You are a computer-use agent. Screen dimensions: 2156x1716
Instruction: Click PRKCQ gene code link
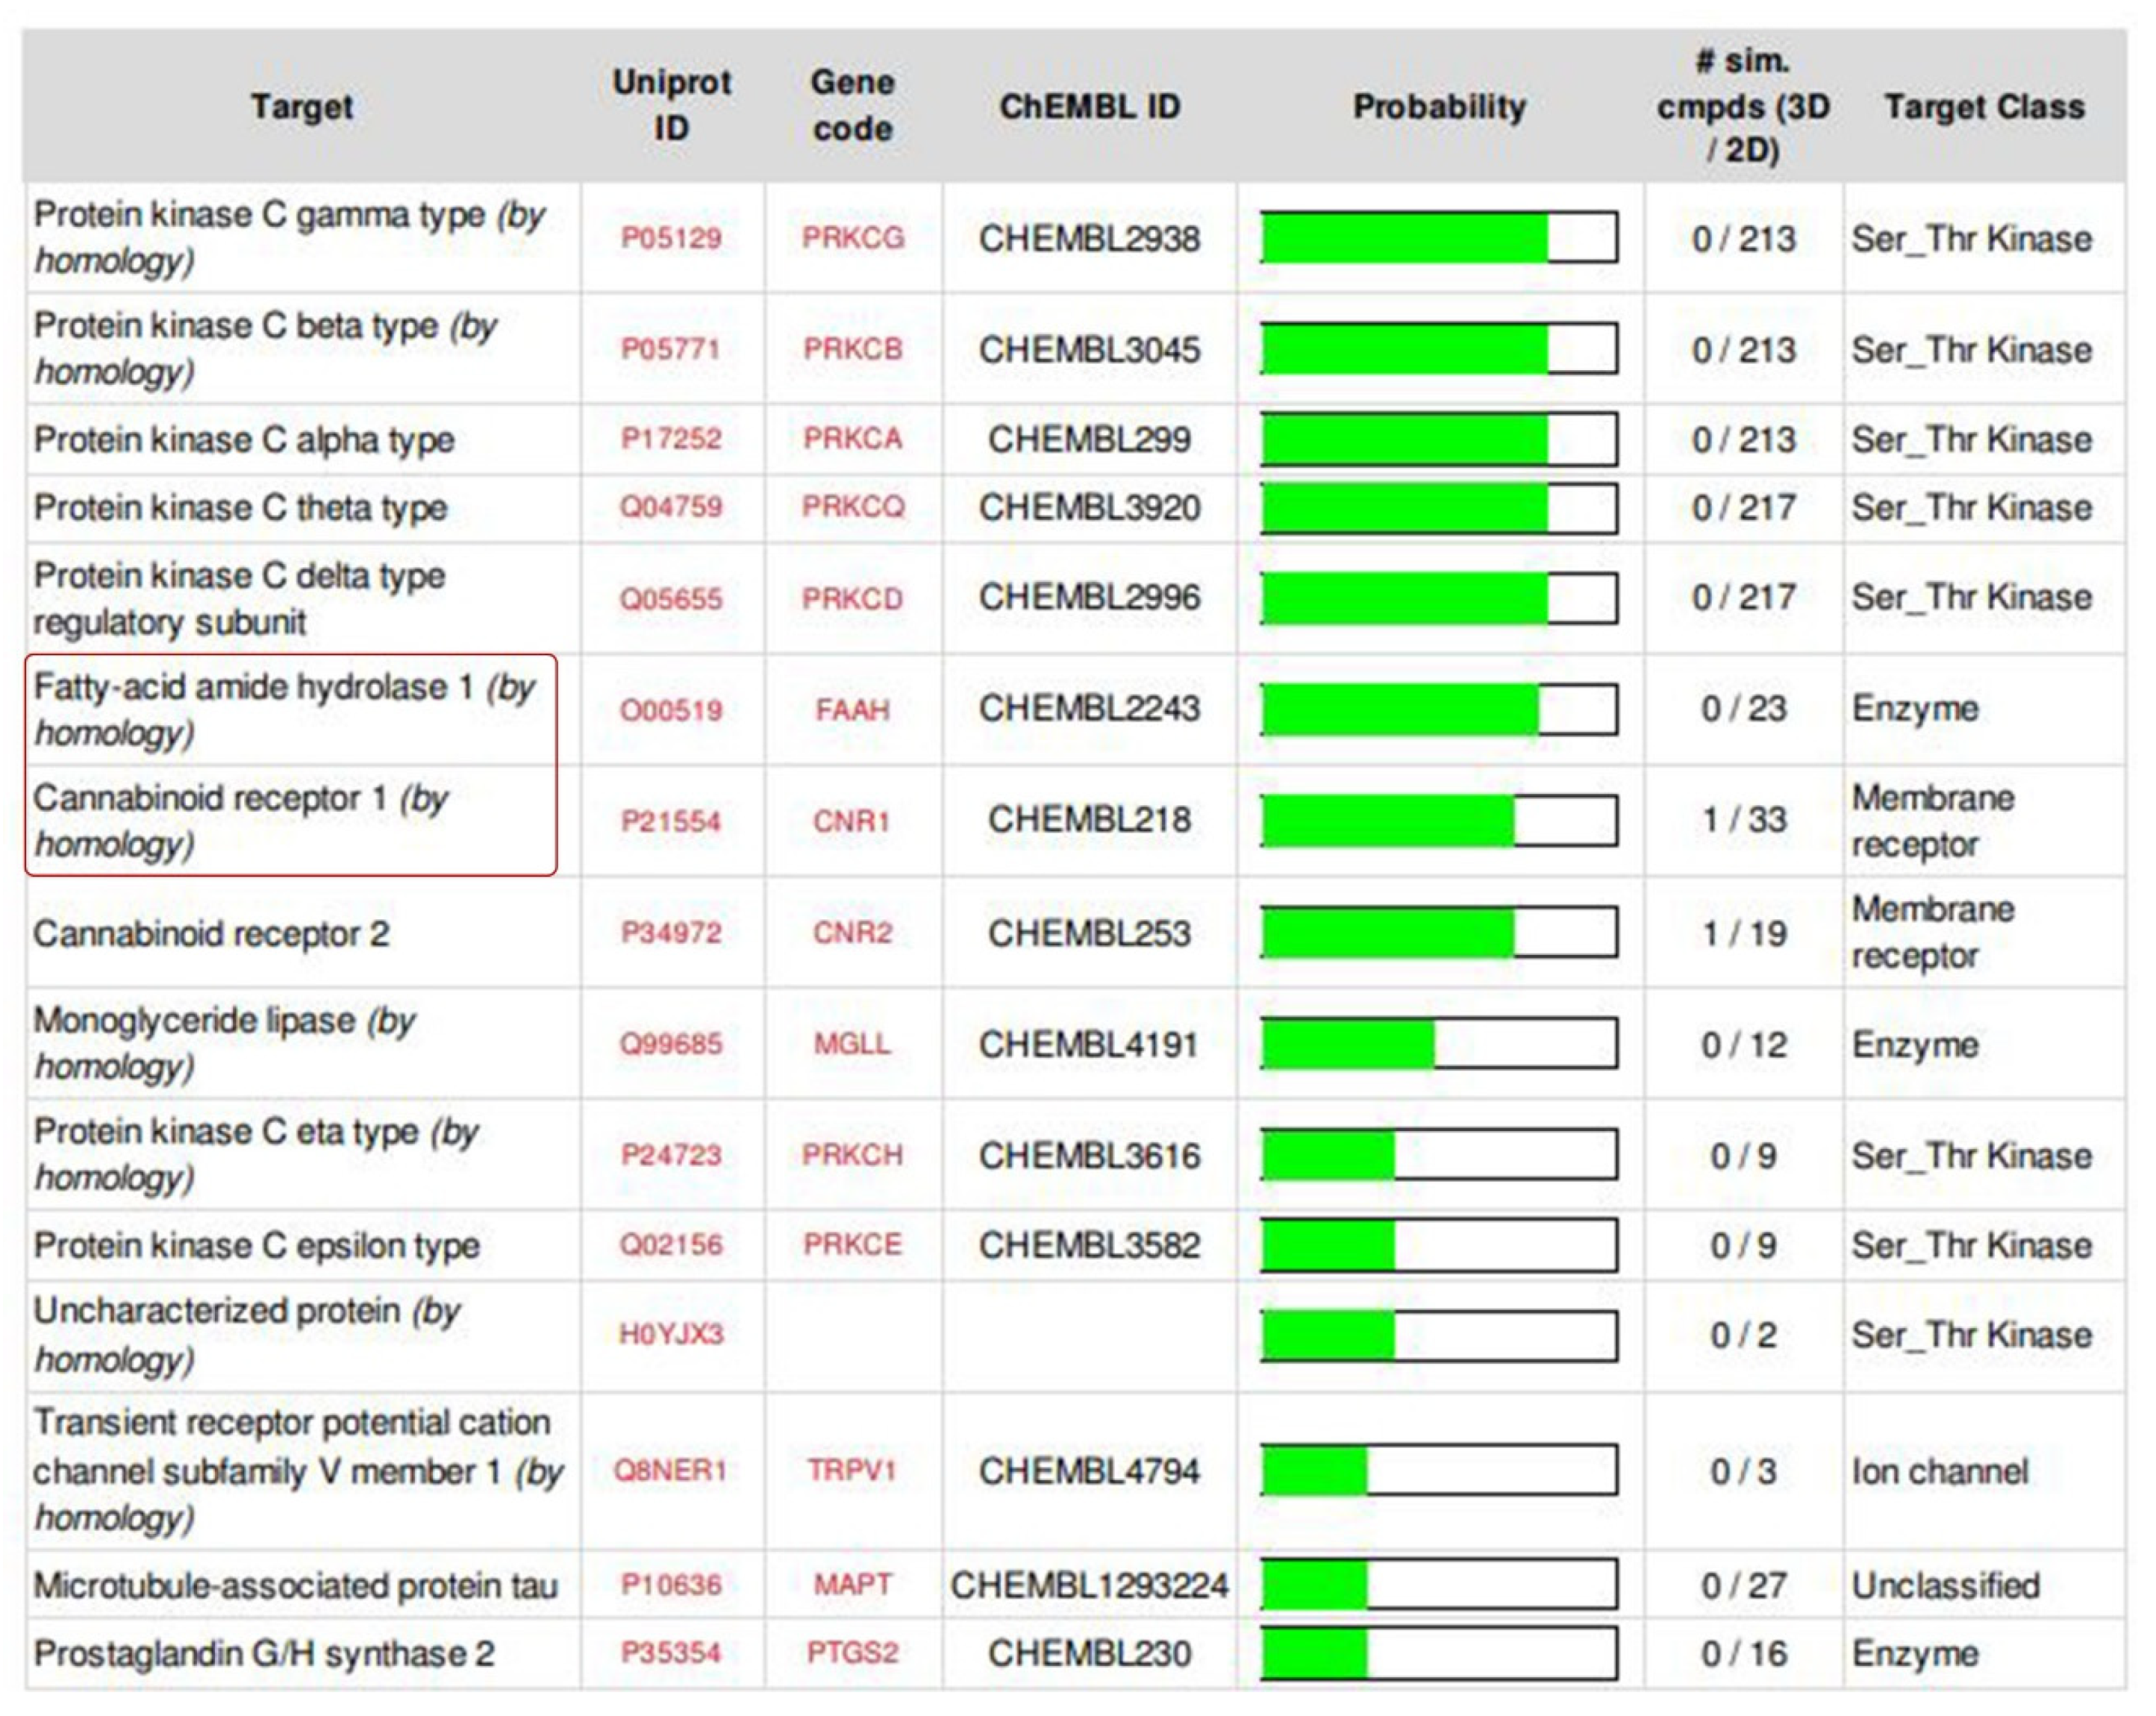852,507
